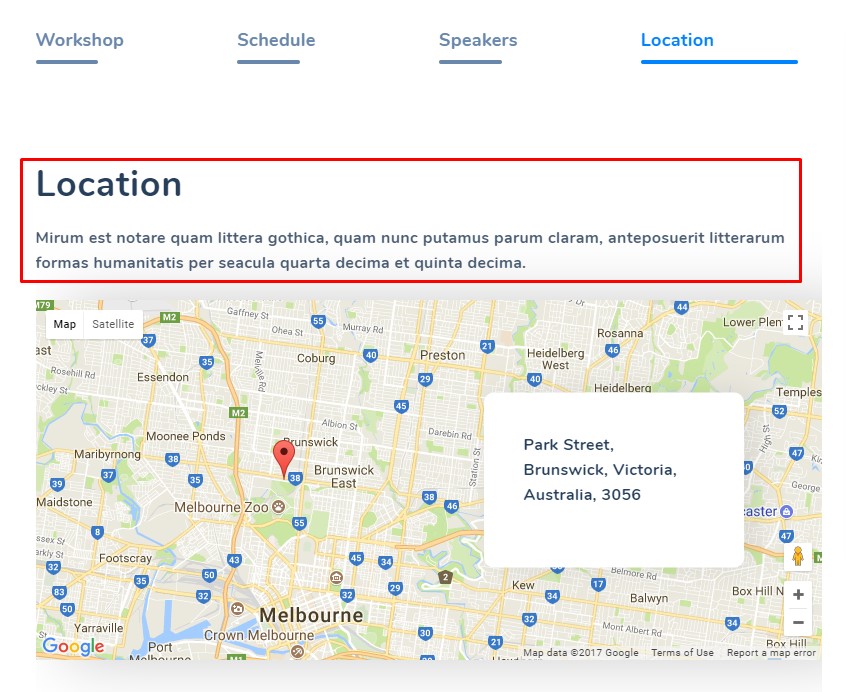This screenshot has height=692, width=846.
Task: Go to the Speakers tab
Action: [x=478, y=41]
